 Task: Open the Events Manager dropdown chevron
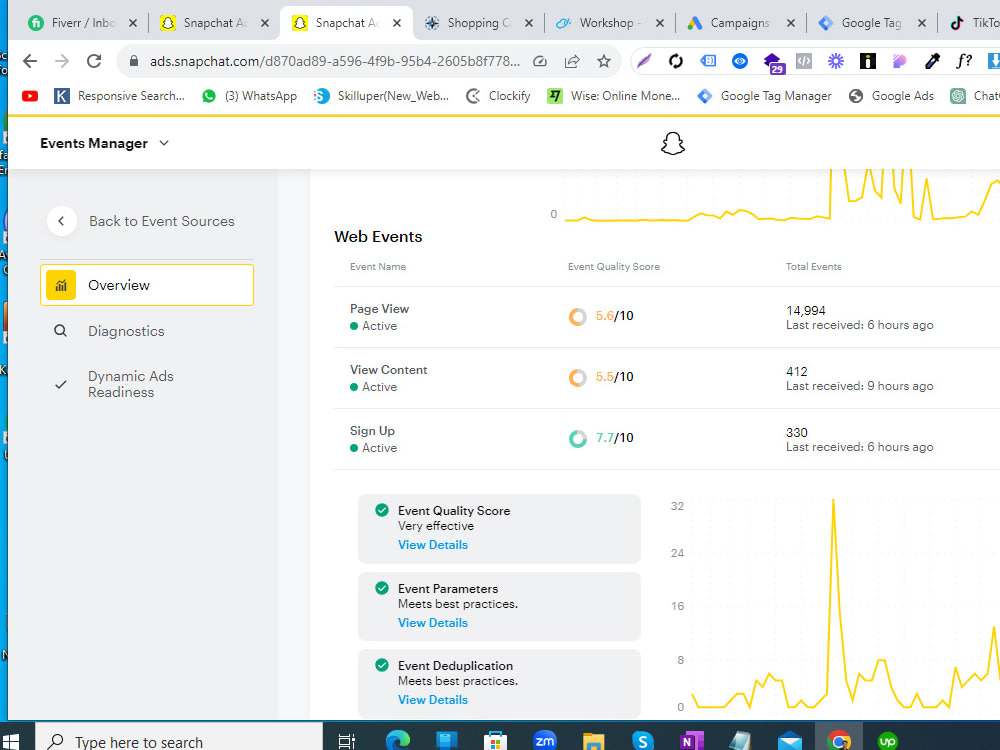tap(163, 143)
